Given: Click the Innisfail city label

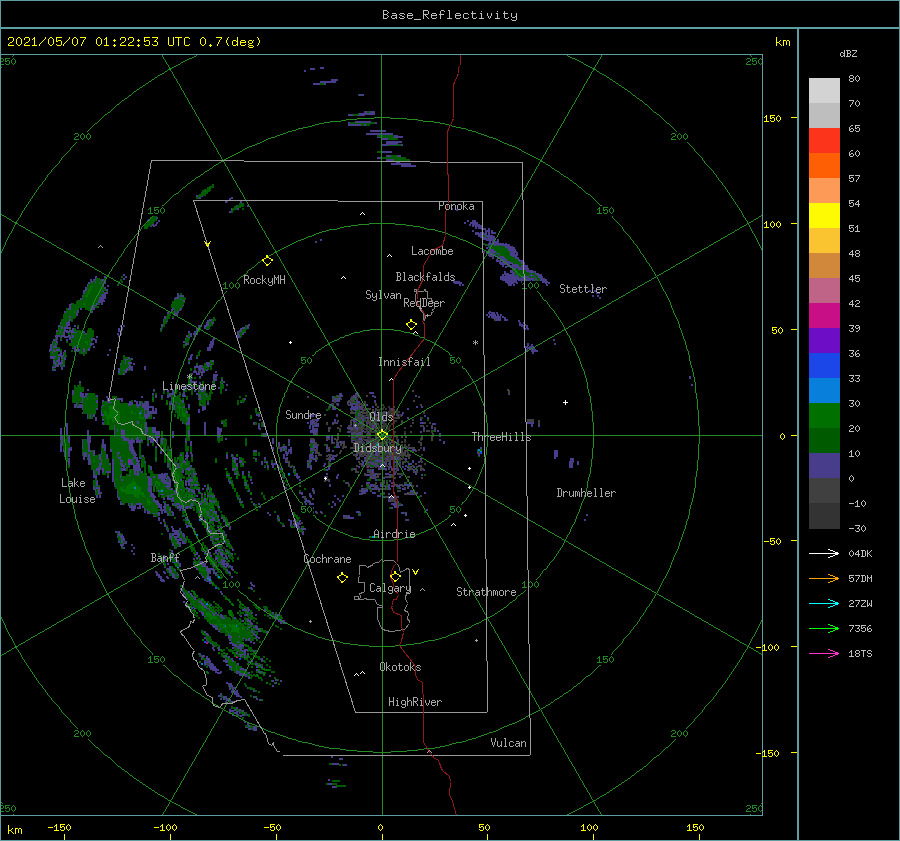Looking at the screenshot, I should (x=404, y=362).
